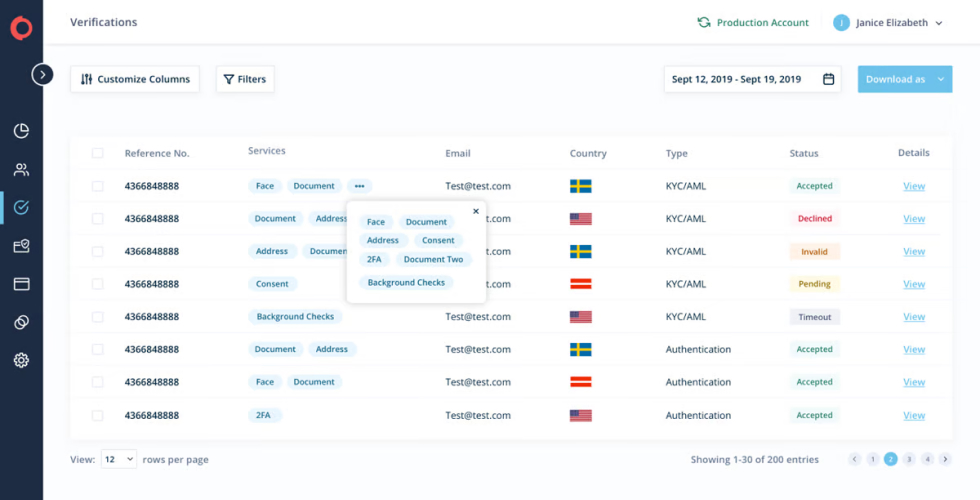Viewport: 980px width, 500px height.
Task: Click Document Two chip in popup
Action: pos(433,259)
